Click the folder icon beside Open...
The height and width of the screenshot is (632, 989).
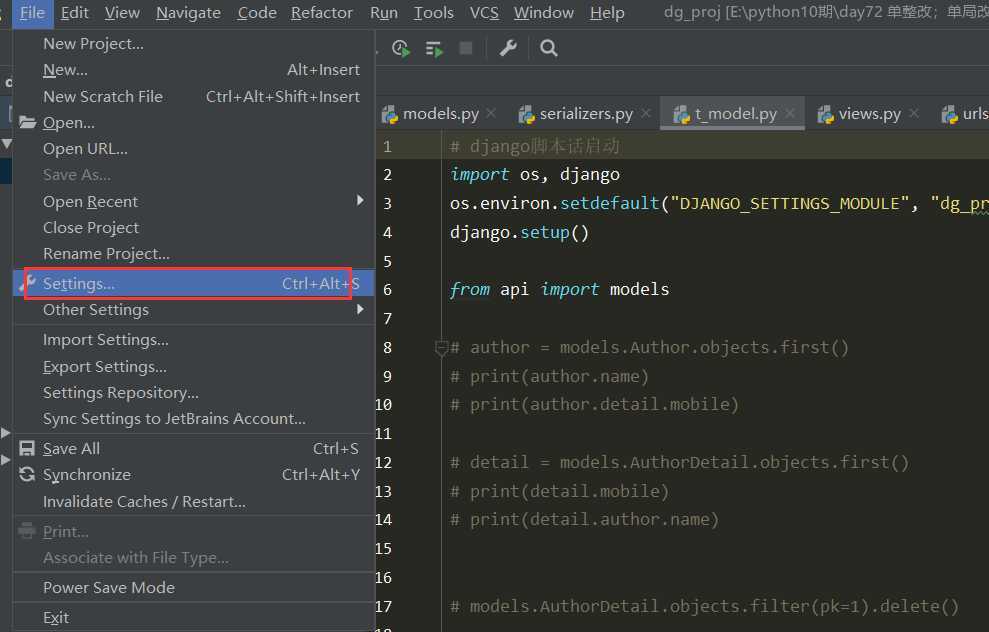27,122
